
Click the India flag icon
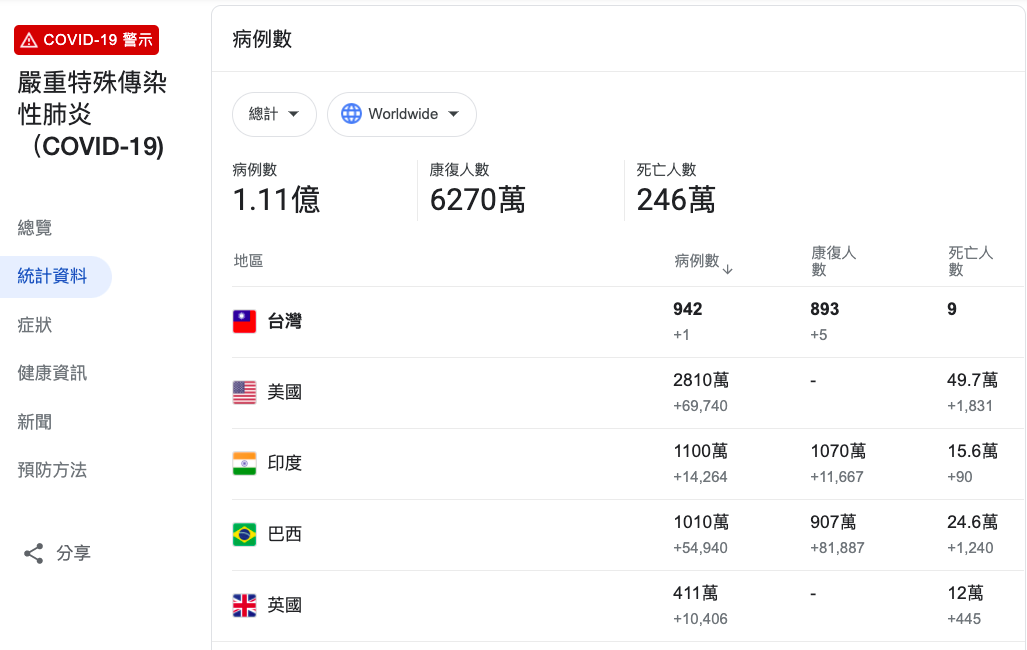(244, 463)
